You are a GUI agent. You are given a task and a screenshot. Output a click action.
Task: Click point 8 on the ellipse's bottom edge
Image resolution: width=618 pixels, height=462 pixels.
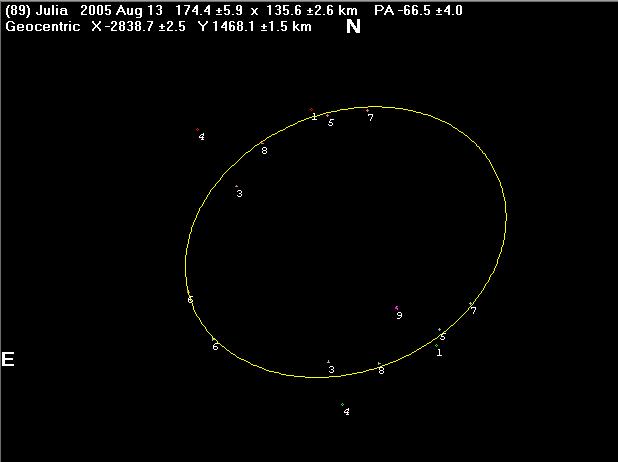(379, 364)
